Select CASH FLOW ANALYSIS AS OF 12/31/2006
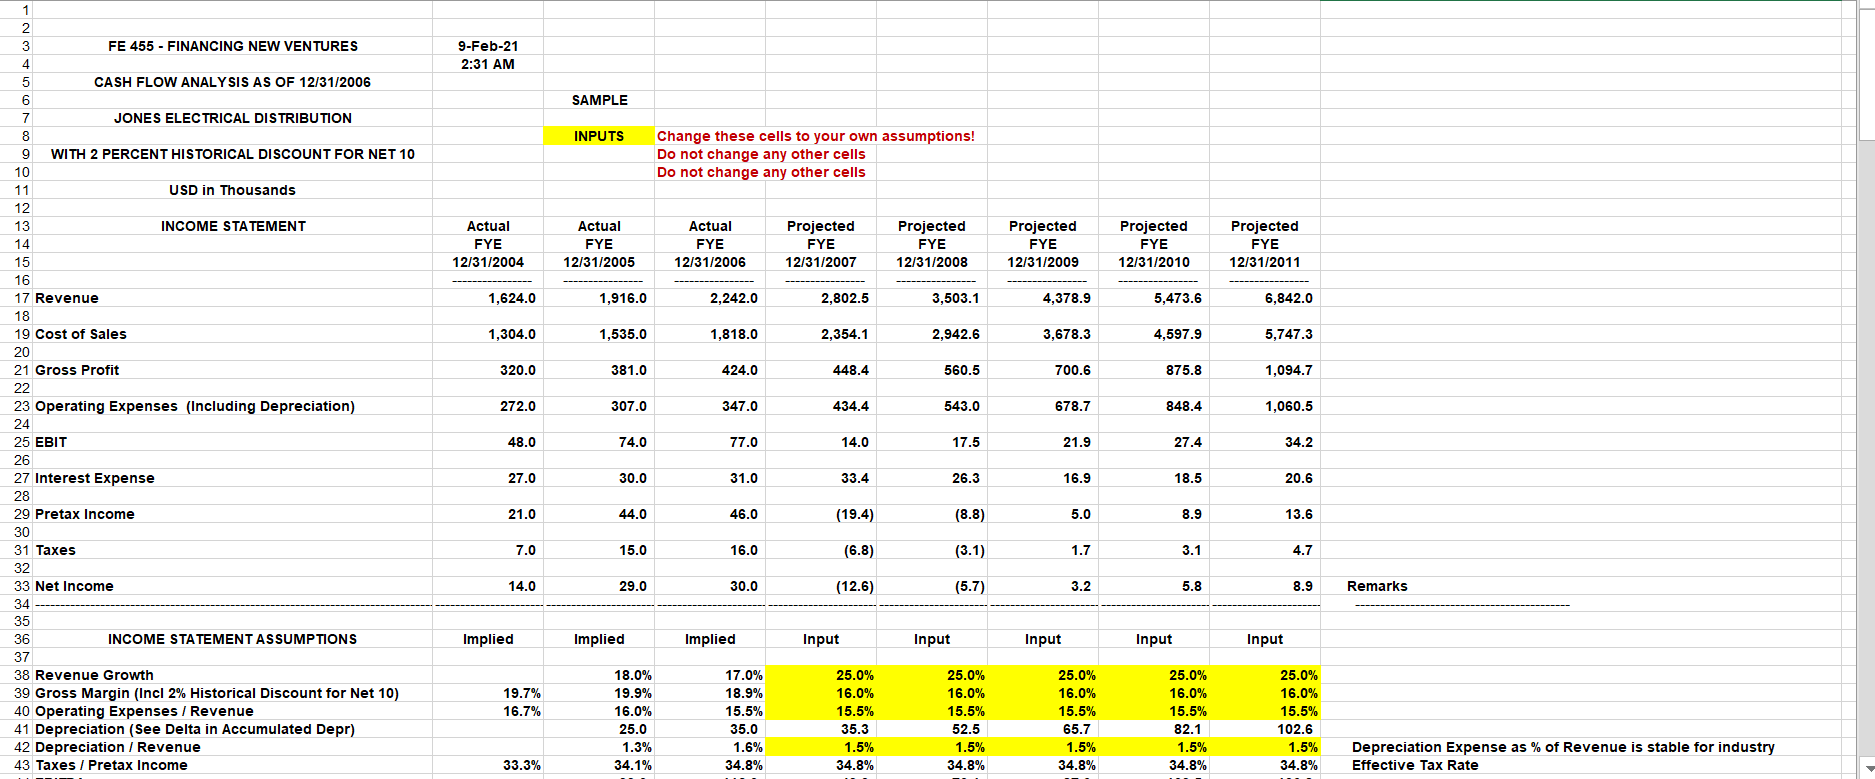1875x779 pixels. click(233, 82)
